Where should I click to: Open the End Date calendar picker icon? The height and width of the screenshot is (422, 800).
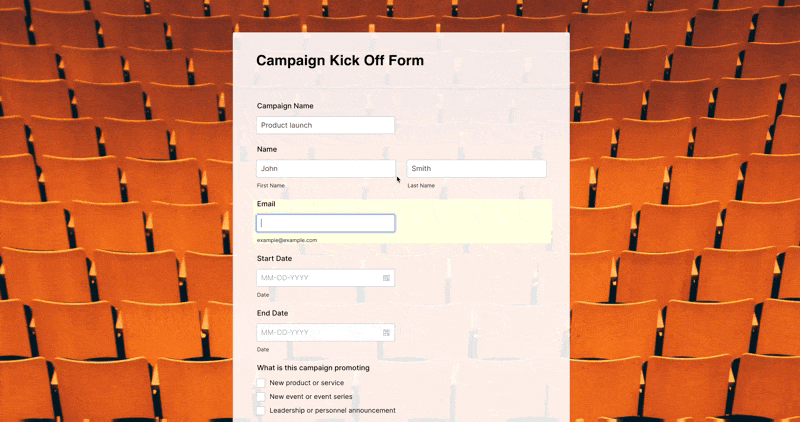[x=386, y=332]
